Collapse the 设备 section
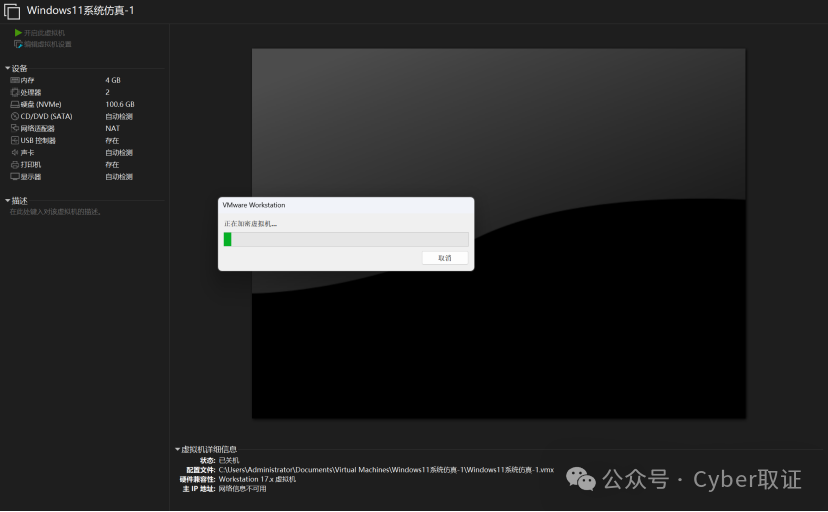The image size is (828, 512). [7, 68]
